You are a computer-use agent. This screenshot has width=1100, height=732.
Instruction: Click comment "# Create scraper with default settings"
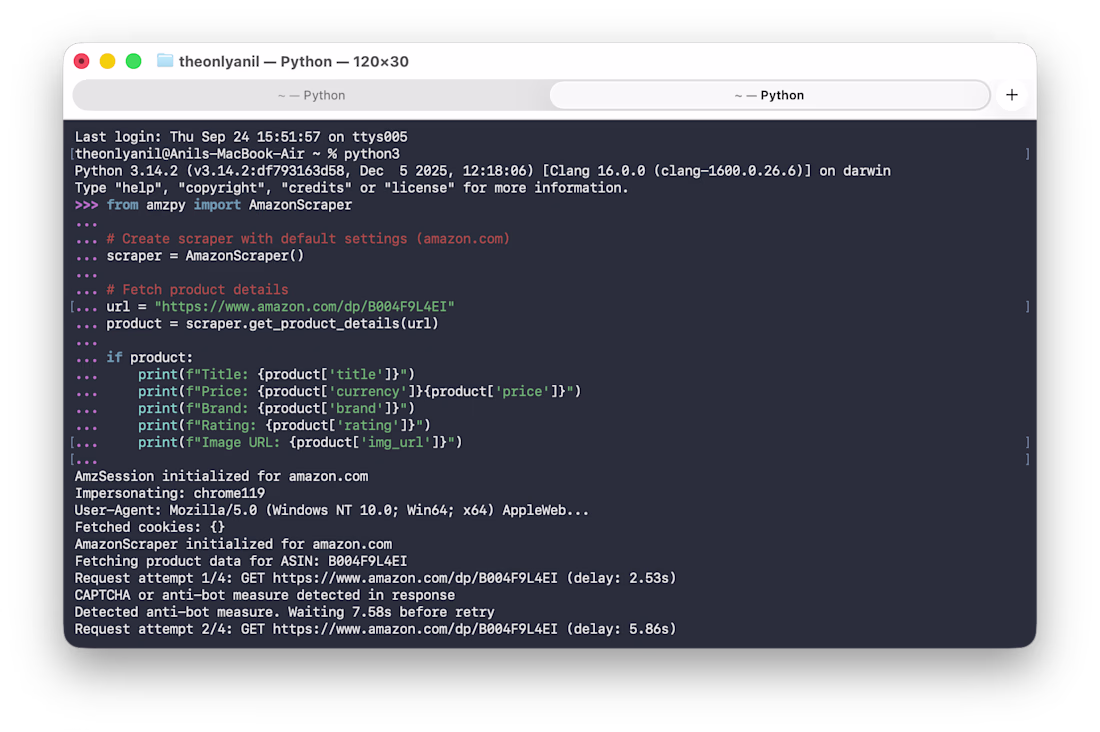click(x=308, y=239)
